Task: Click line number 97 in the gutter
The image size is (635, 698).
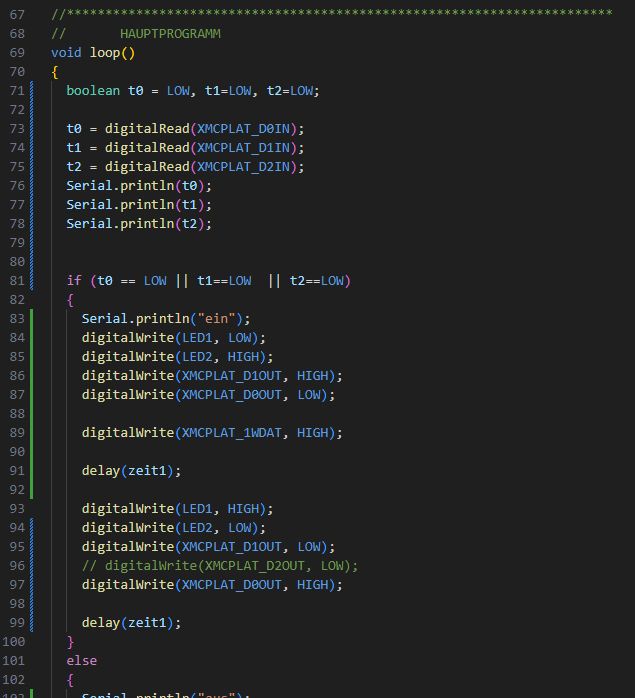Action: coord(17,585)
